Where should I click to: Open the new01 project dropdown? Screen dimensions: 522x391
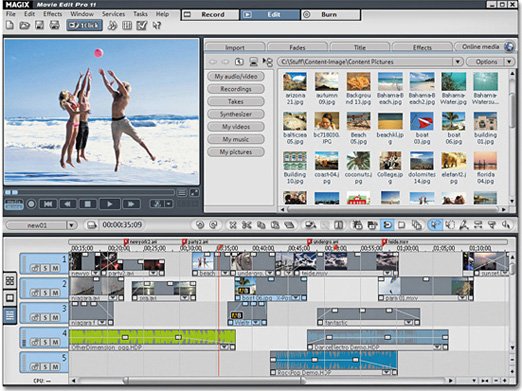71,225
